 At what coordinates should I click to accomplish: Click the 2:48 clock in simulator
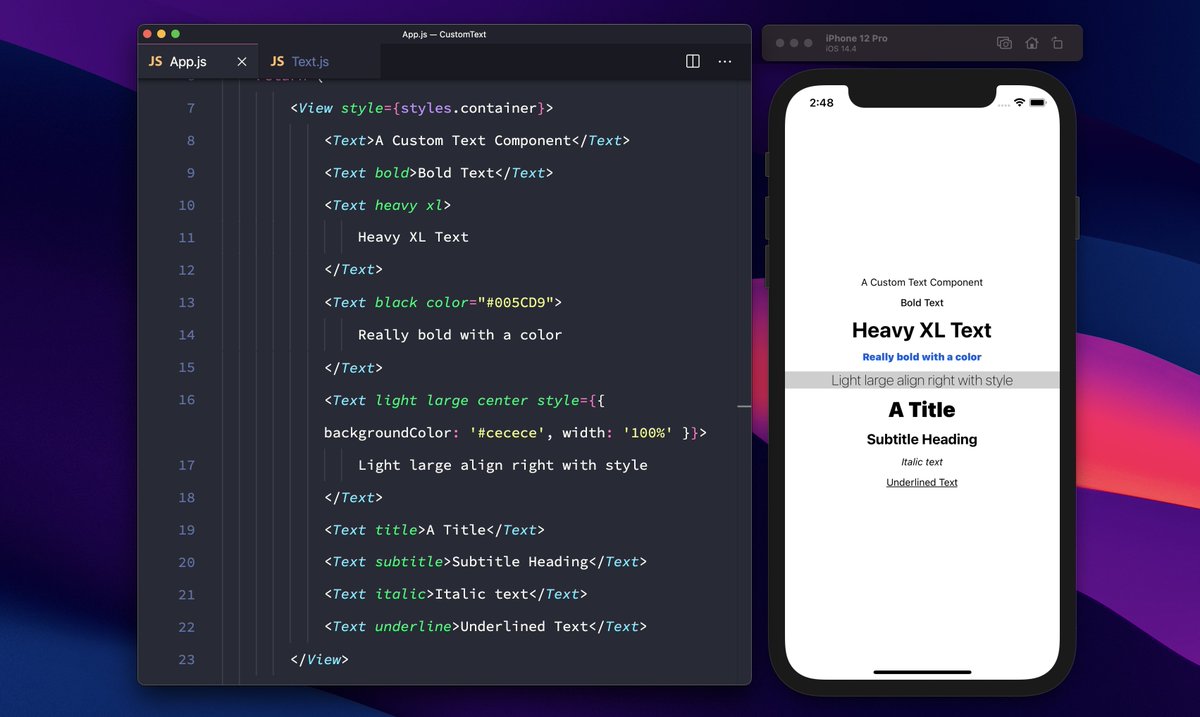tap(821, 102)
